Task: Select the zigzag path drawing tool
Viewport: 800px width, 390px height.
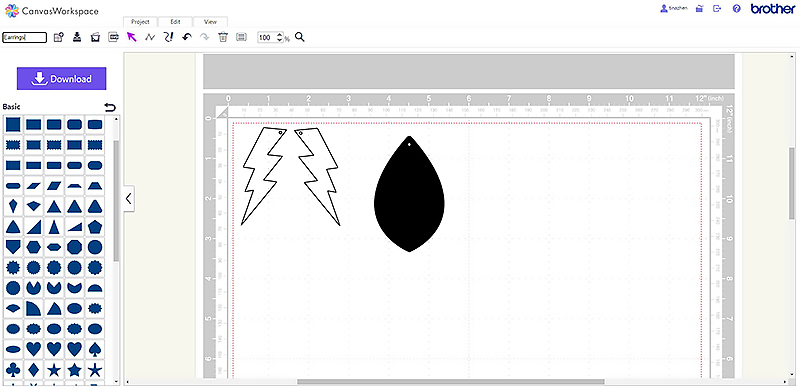Action: [x=150, y=37]
